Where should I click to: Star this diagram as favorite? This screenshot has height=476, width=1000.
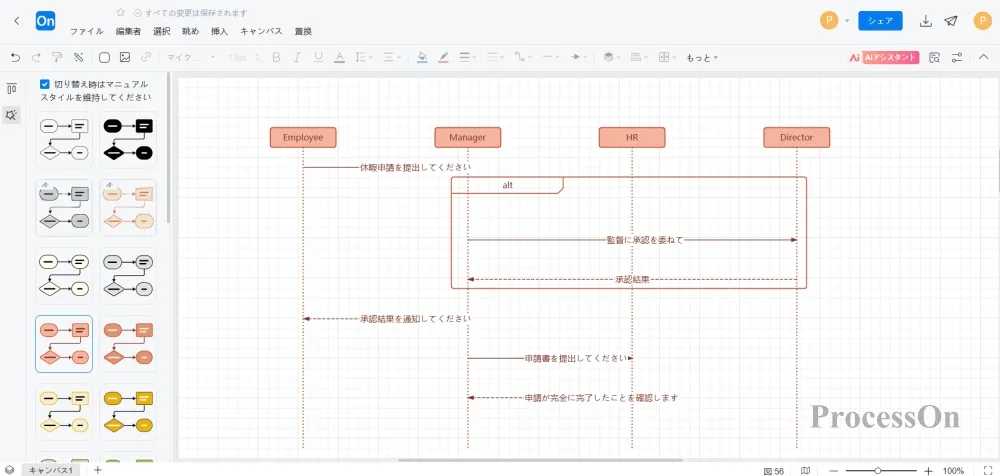tap(121, 12)
